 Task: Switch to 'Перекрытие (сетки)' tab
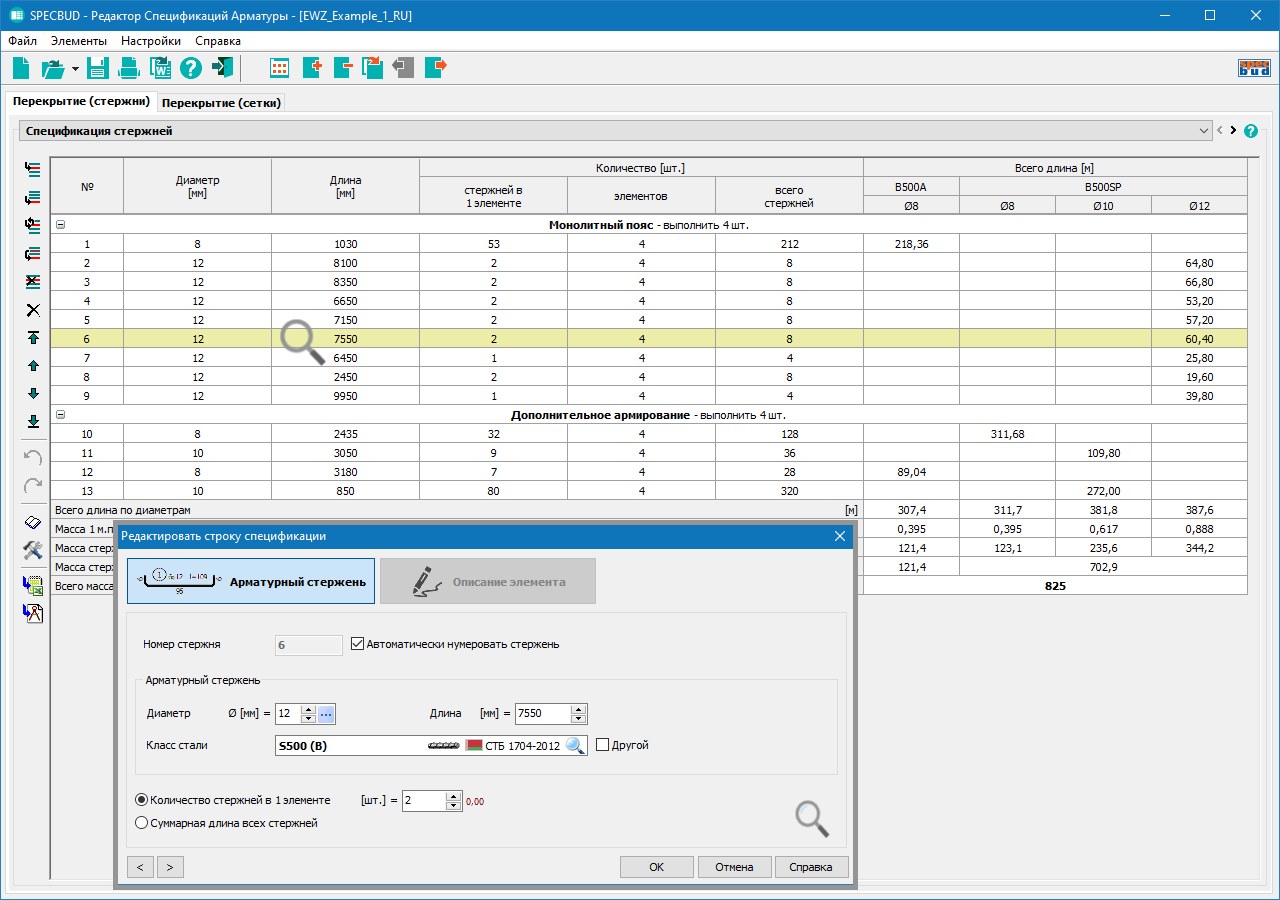222,103
